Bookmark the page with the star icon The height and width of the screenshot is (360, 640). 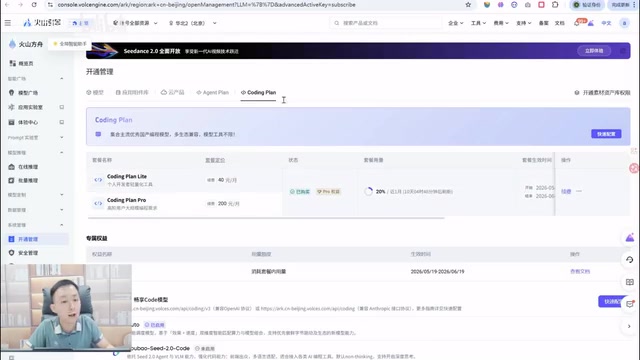coord(468,5)
